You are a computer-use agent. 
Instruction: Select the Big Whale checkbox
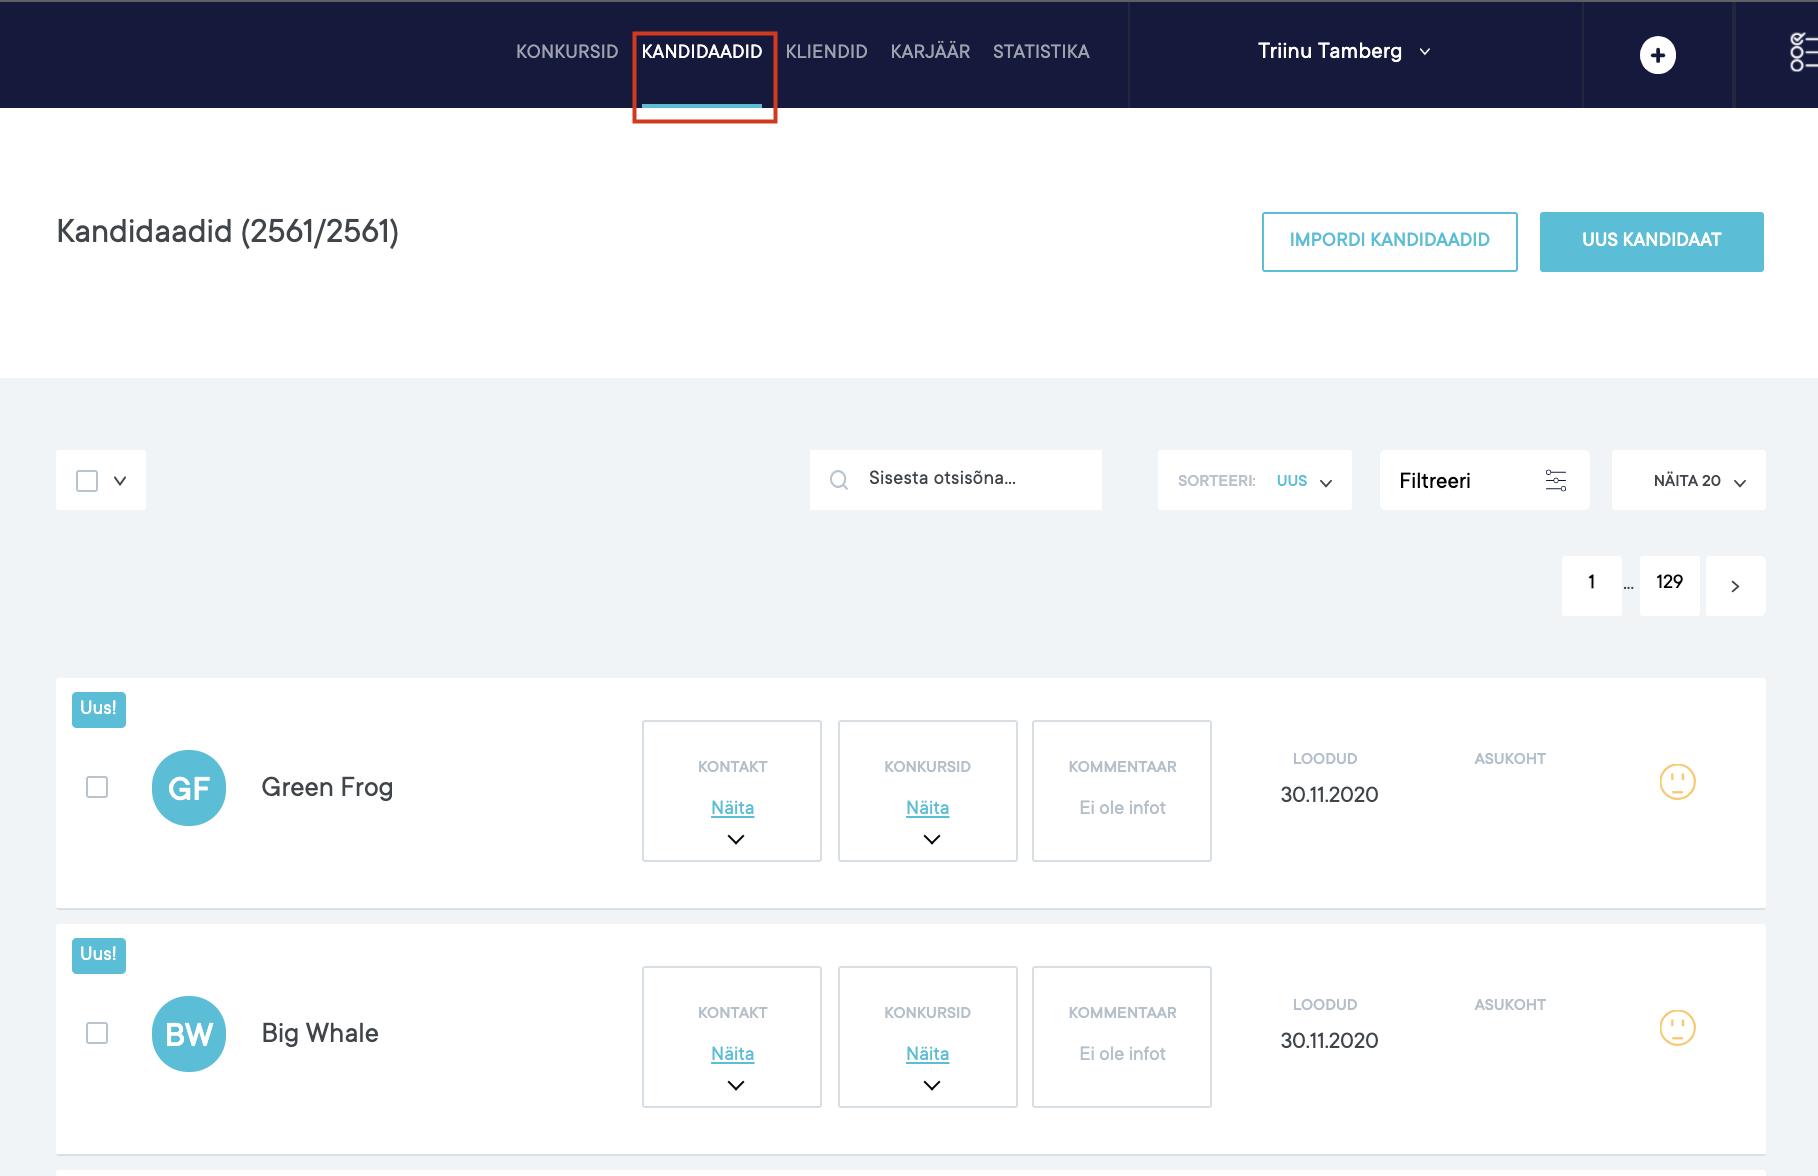click(97, 1033)
